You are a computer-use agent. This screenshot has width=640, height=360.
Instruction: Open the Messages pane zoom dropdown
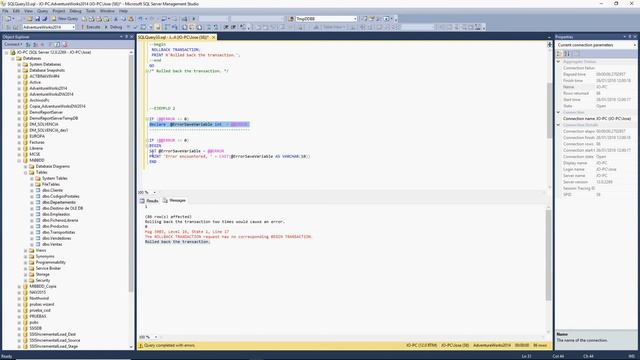[156, 337]
